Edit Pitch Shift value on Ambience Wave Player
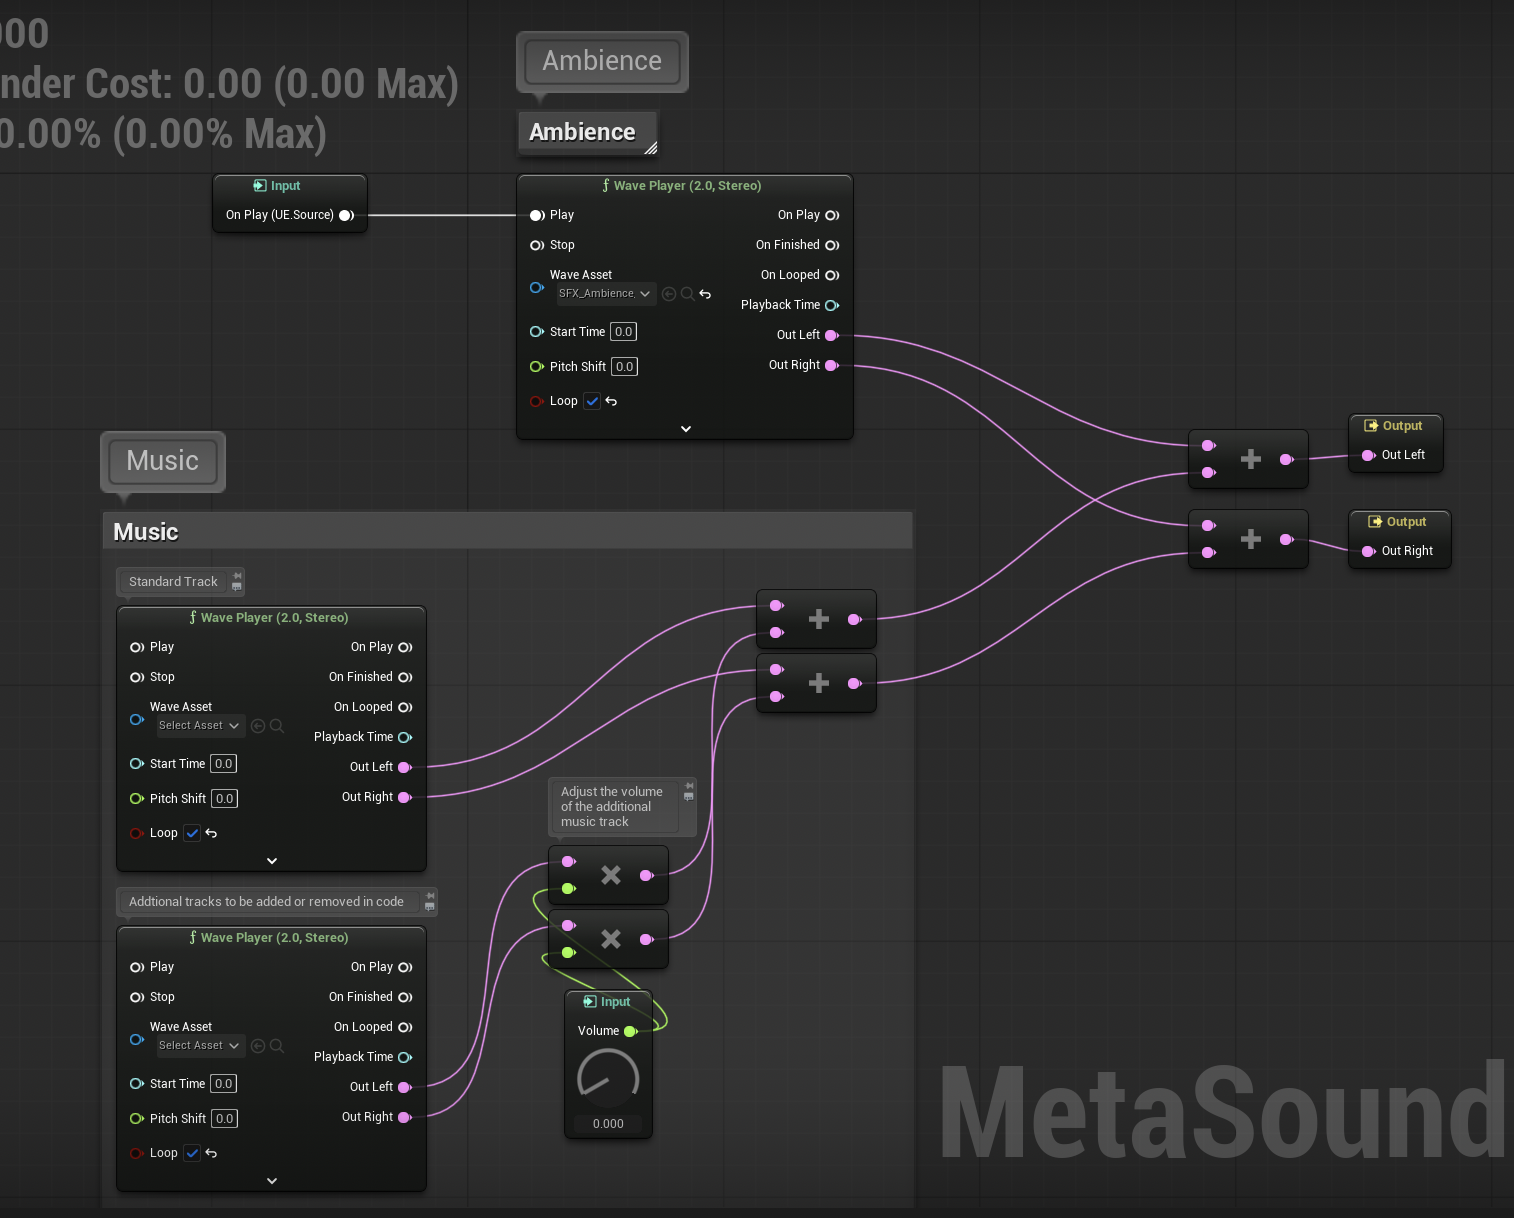 624,367
